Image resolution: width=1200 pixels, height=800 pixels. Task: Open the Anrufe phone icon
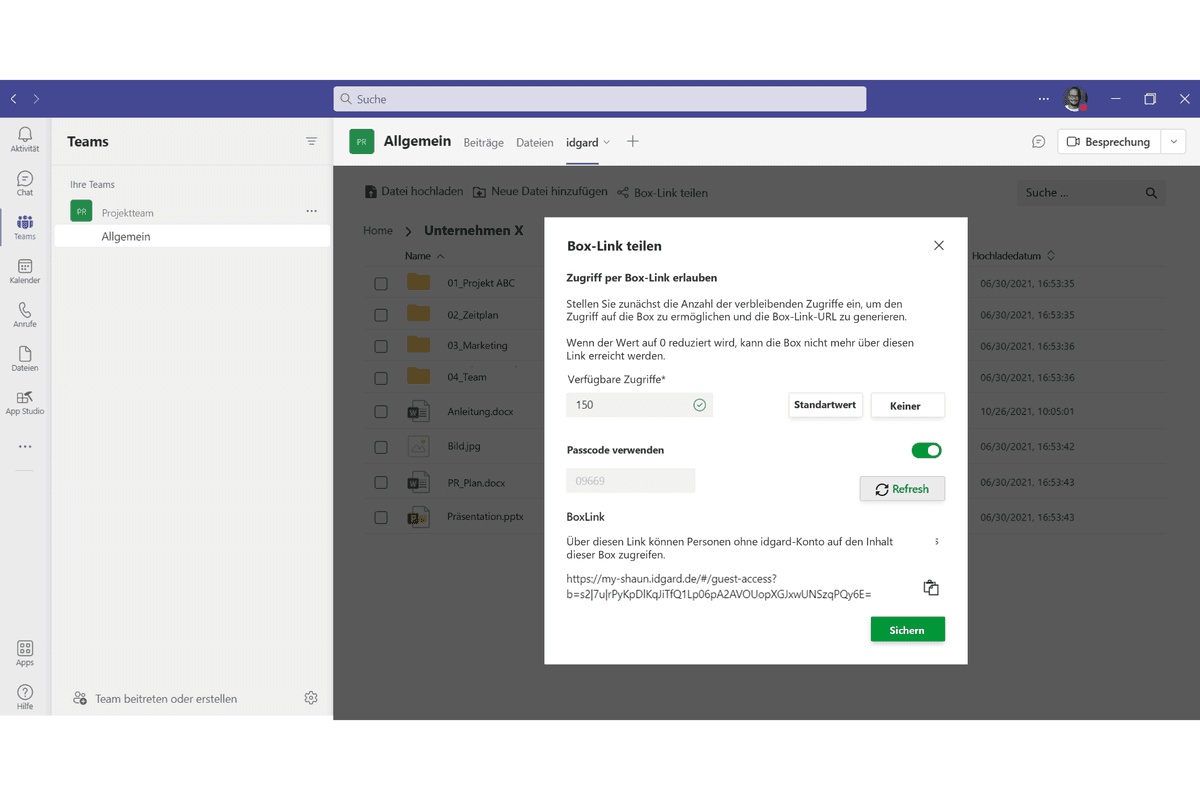tap(25, 315)
